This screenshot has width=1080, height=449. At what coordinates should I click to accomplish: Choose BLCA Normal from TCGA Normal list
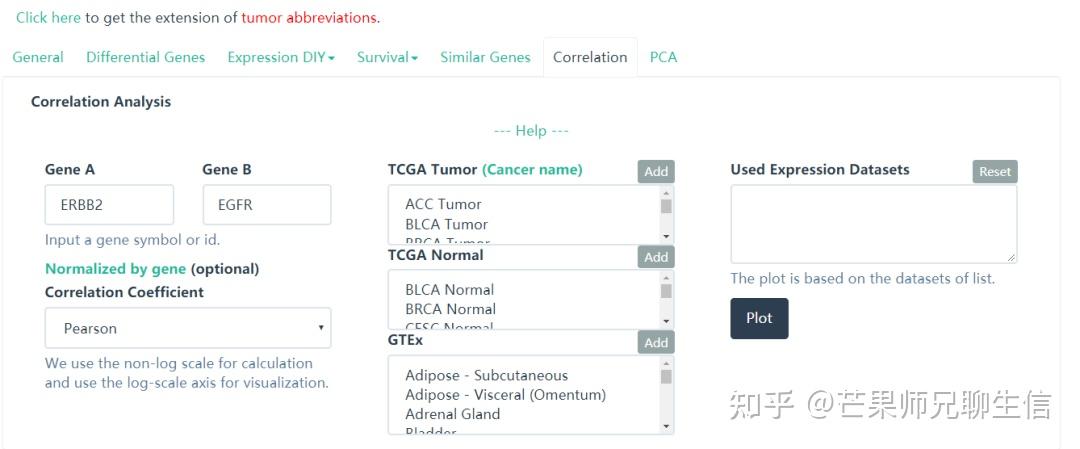[x=449, y=290]
